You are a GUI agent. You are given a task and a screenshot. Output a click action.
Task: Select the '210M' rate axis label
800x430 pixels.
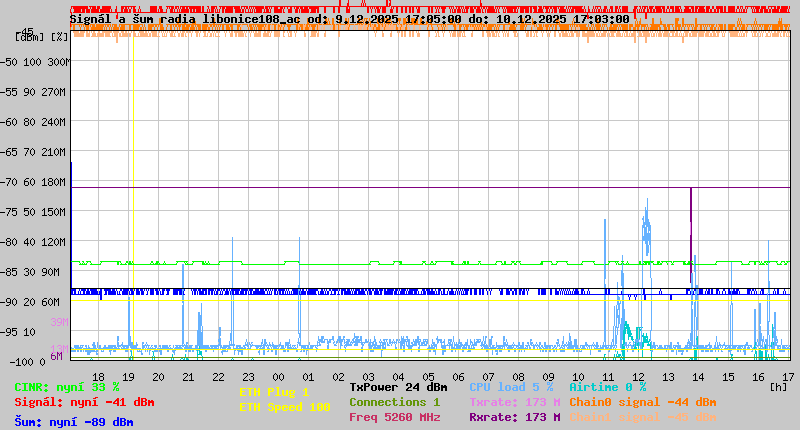coord(56,152)
